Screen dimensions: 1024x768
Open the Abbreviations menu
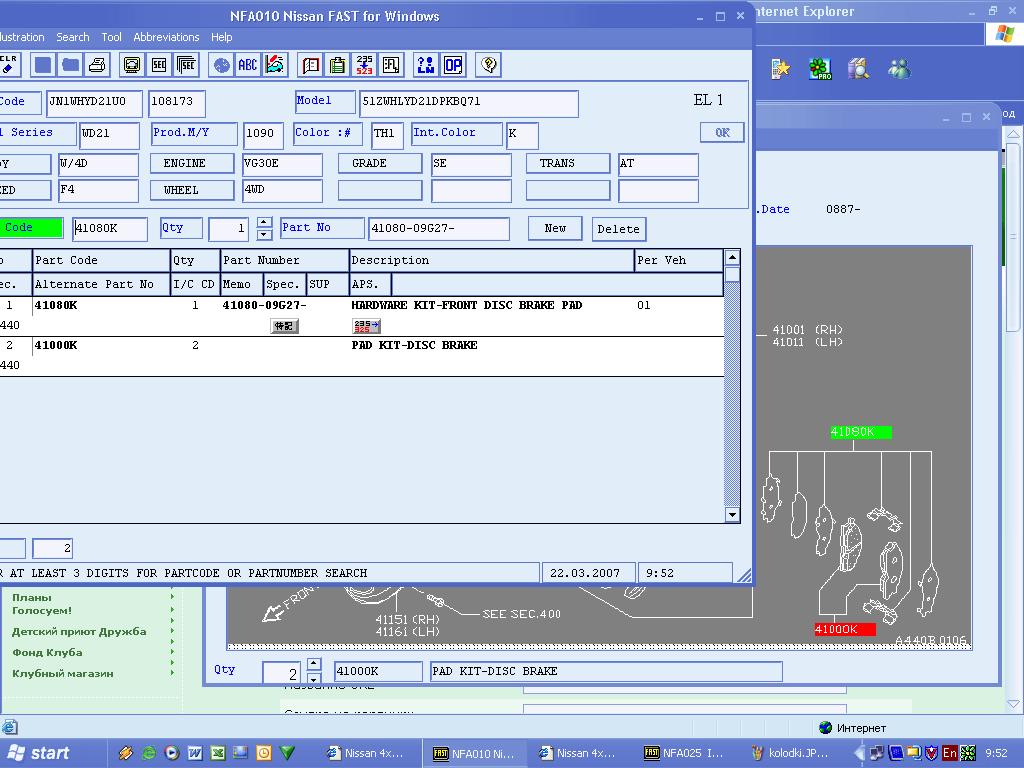[166, 37]
